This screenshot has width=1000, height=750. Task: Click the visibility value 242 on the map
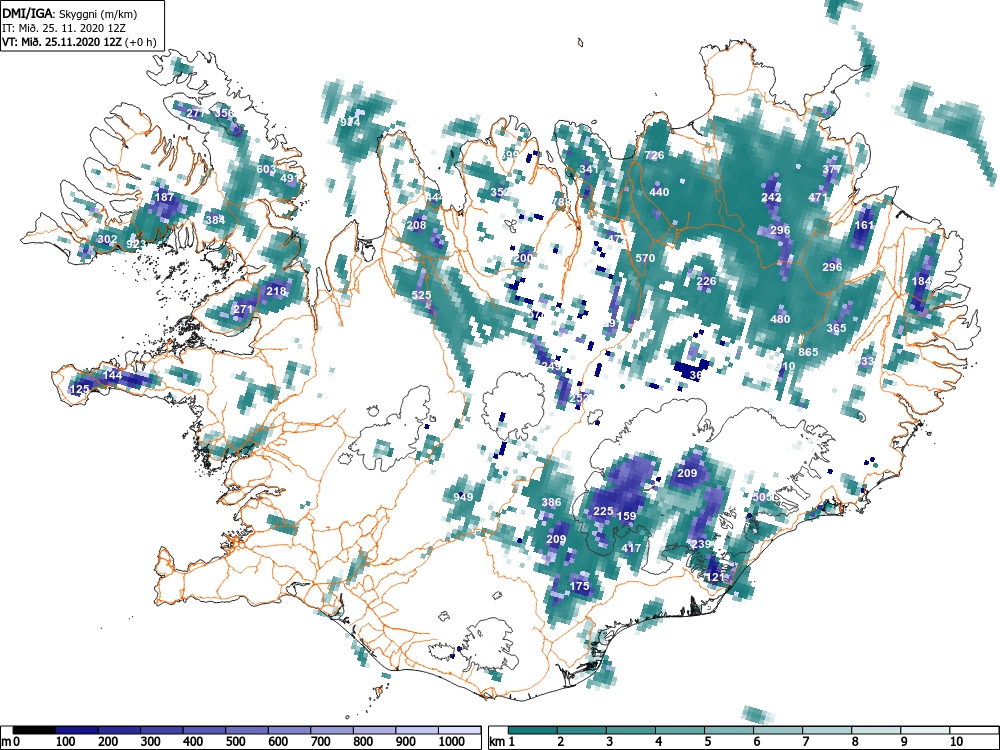pyautogui.click(x=772, y=197)
